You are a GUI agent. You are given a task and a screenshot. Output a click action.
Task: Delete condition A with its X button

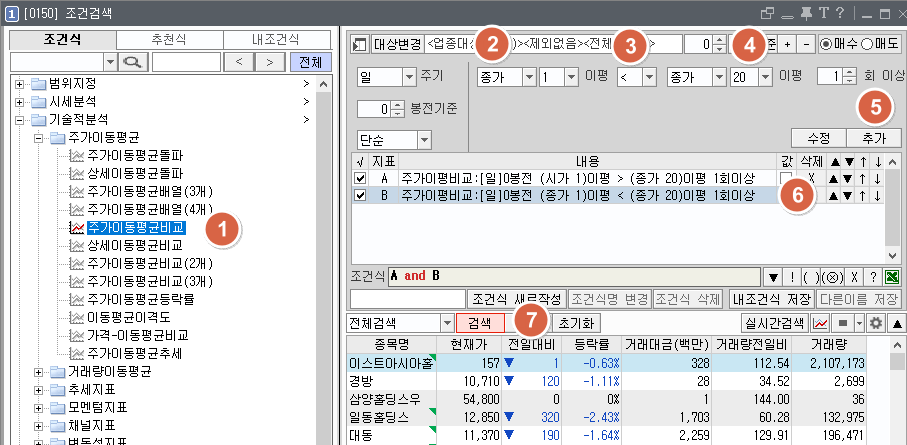tap(811, 178)
